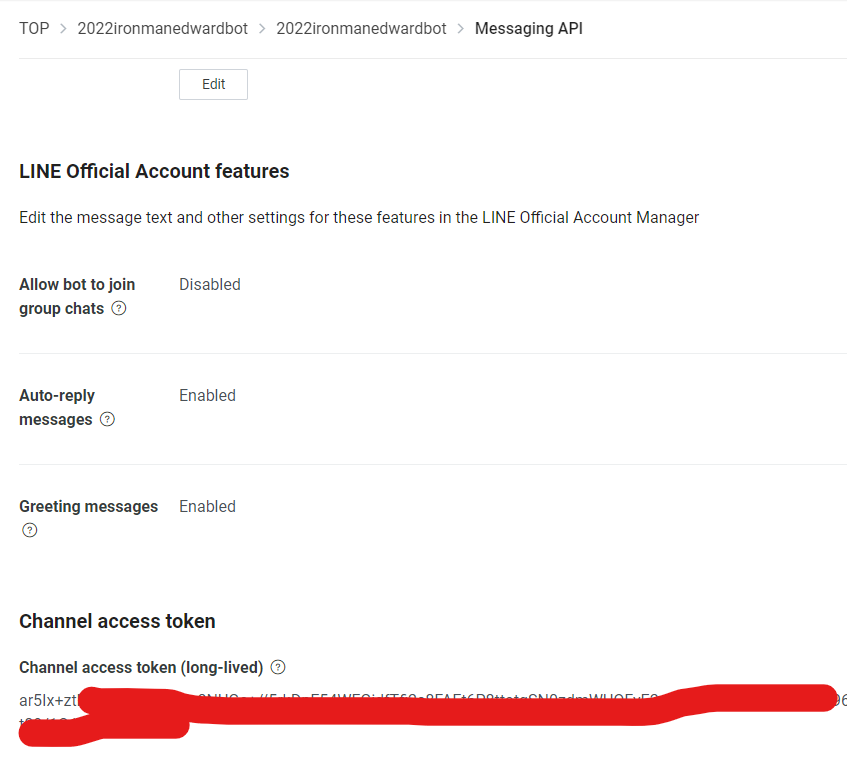Select the Messaging API breadcrumb
Screen dimensions: 847x761
pos(528,28)
